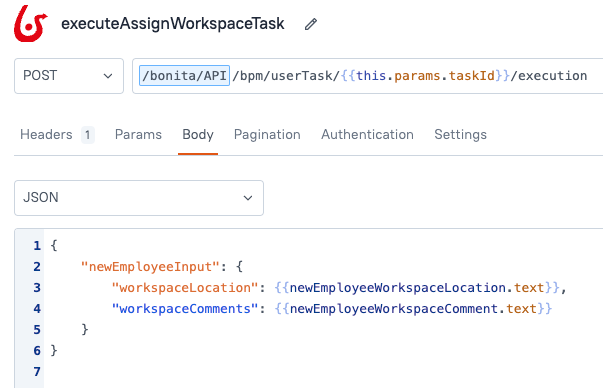Image resolution: width=603 pixels, height=388 pixels.
Task: Click the Bonita red logo icon
Action: point(31,23)
